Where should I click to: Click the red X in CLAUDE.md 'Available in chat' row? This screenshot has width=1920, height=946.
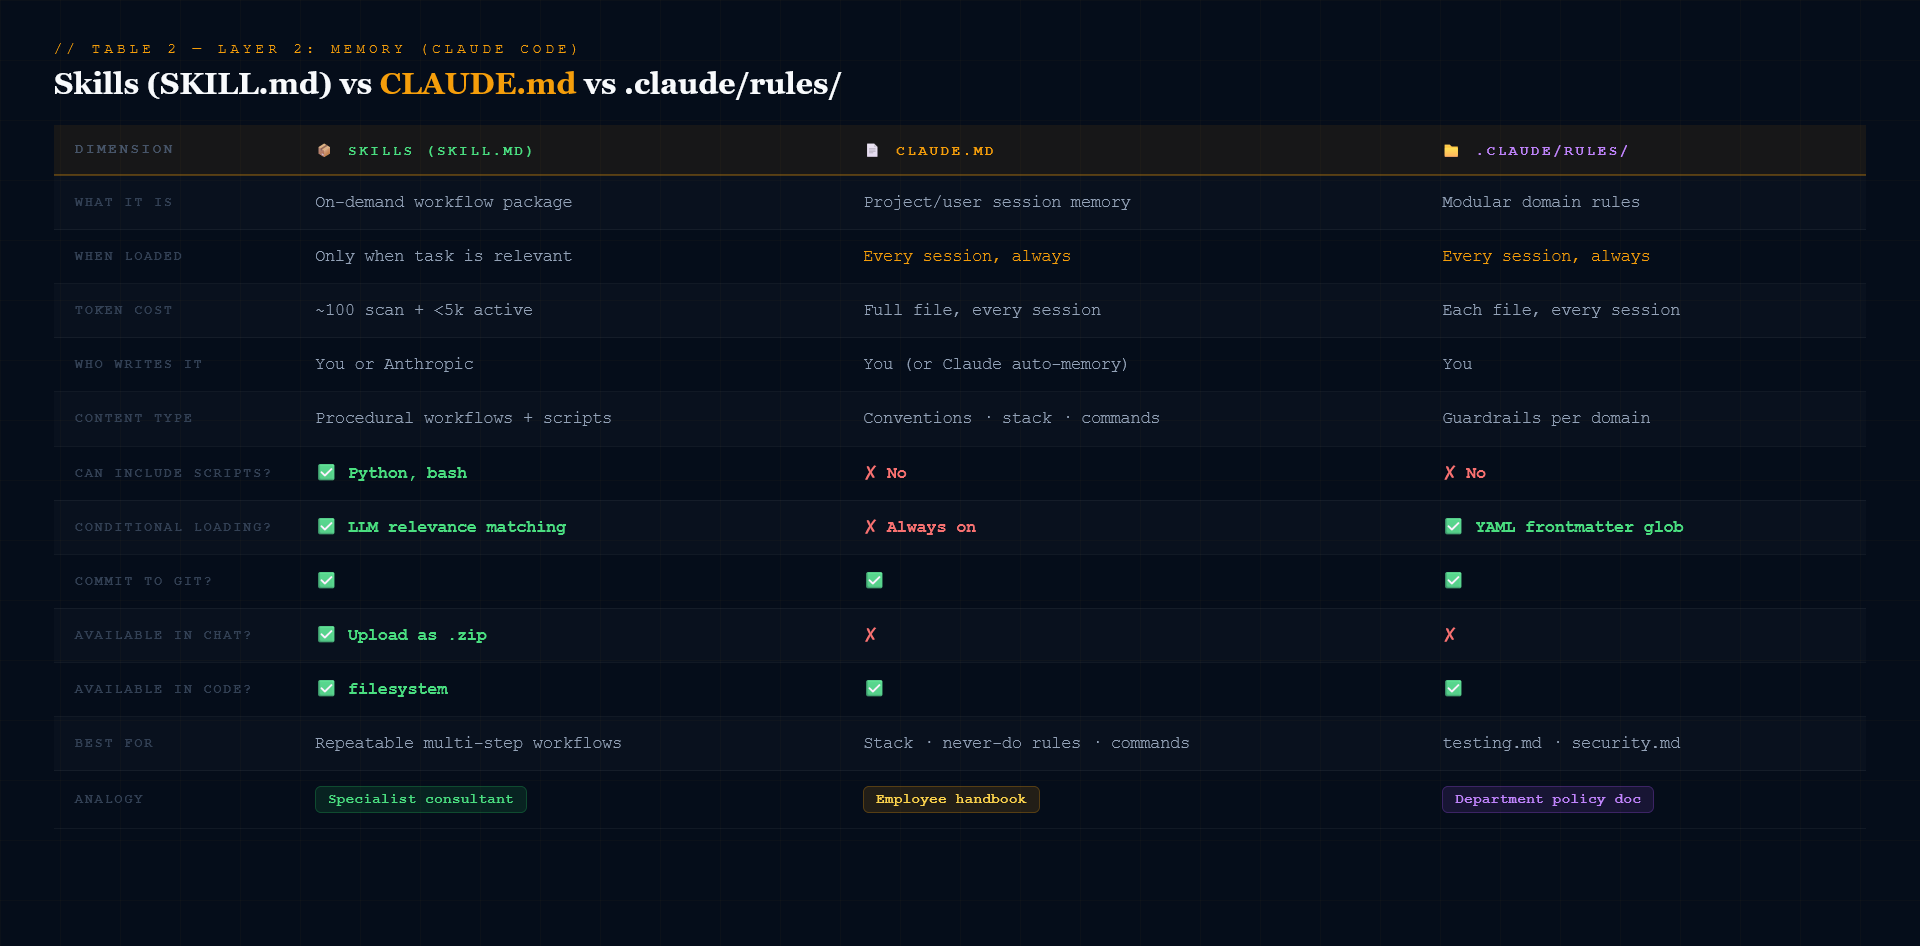[x=870, y=635]
